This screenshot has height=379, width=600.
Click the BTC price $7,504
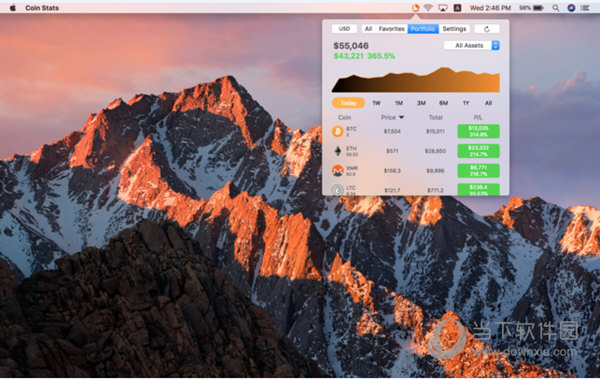(x=392, y=131)
